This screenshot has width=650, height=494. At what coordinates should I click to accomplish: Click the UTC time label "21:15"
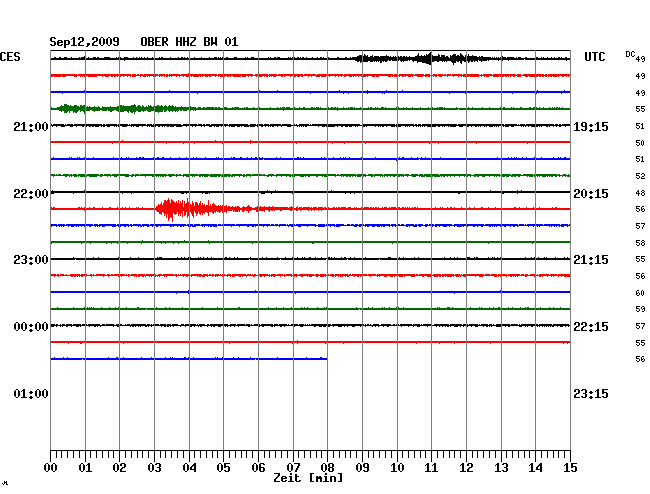[591, 260]
